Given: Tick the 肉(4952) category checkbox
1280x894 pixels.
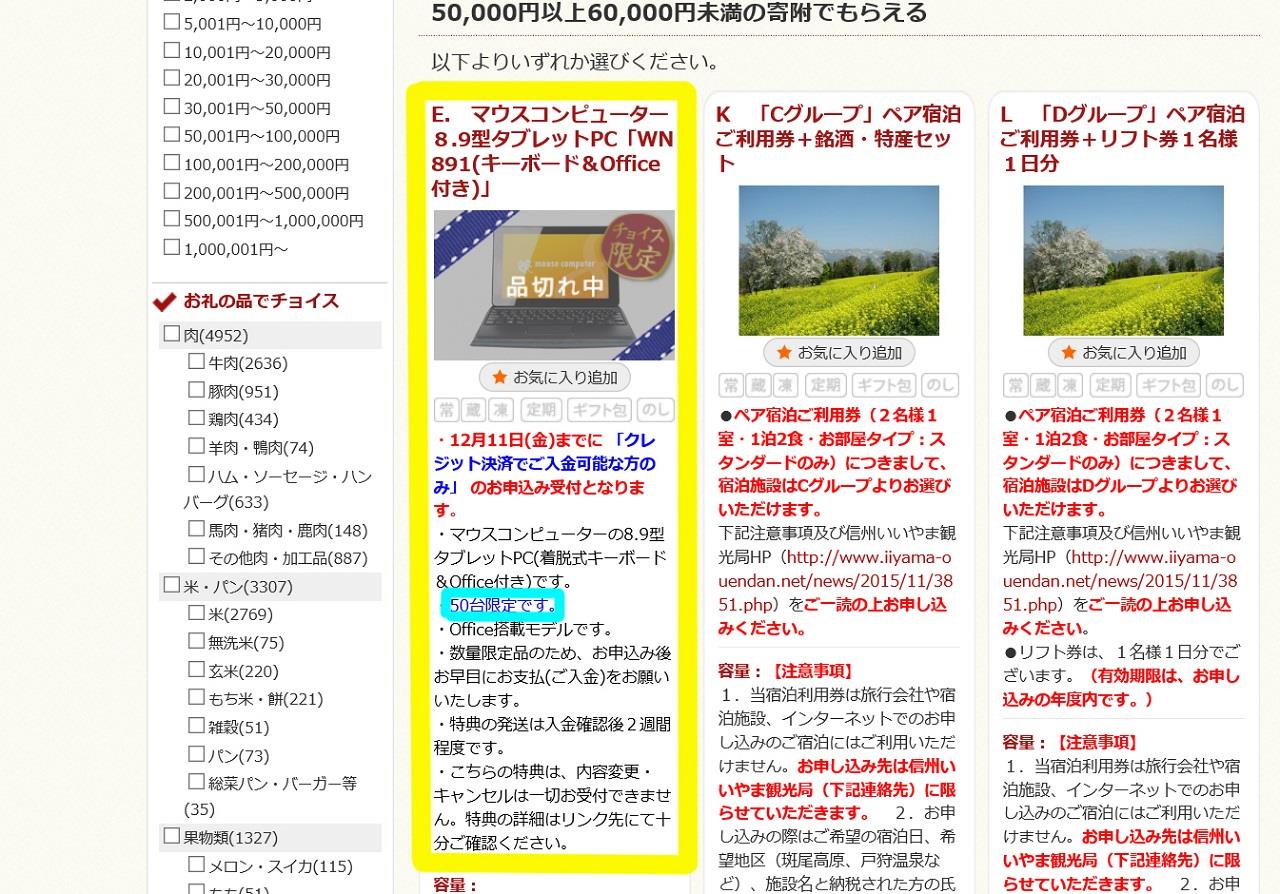Looking at the screenshot, I should 172,333.
